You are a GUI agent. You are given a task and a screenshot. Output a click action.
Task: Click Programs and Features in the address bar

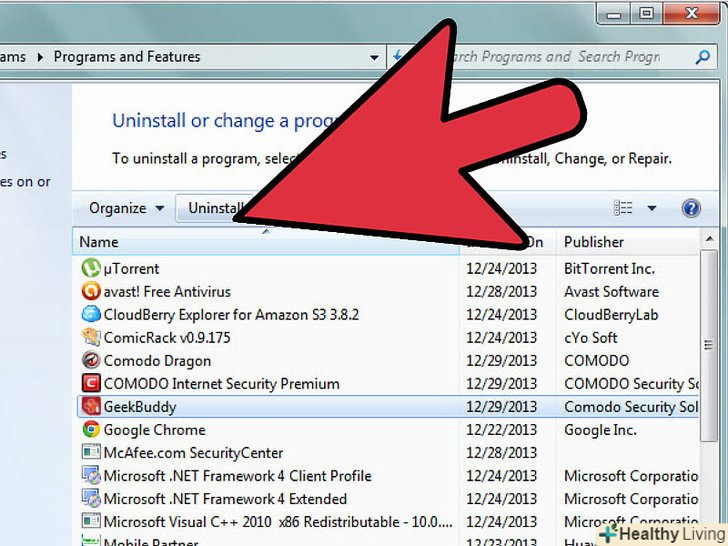(127, 57)
